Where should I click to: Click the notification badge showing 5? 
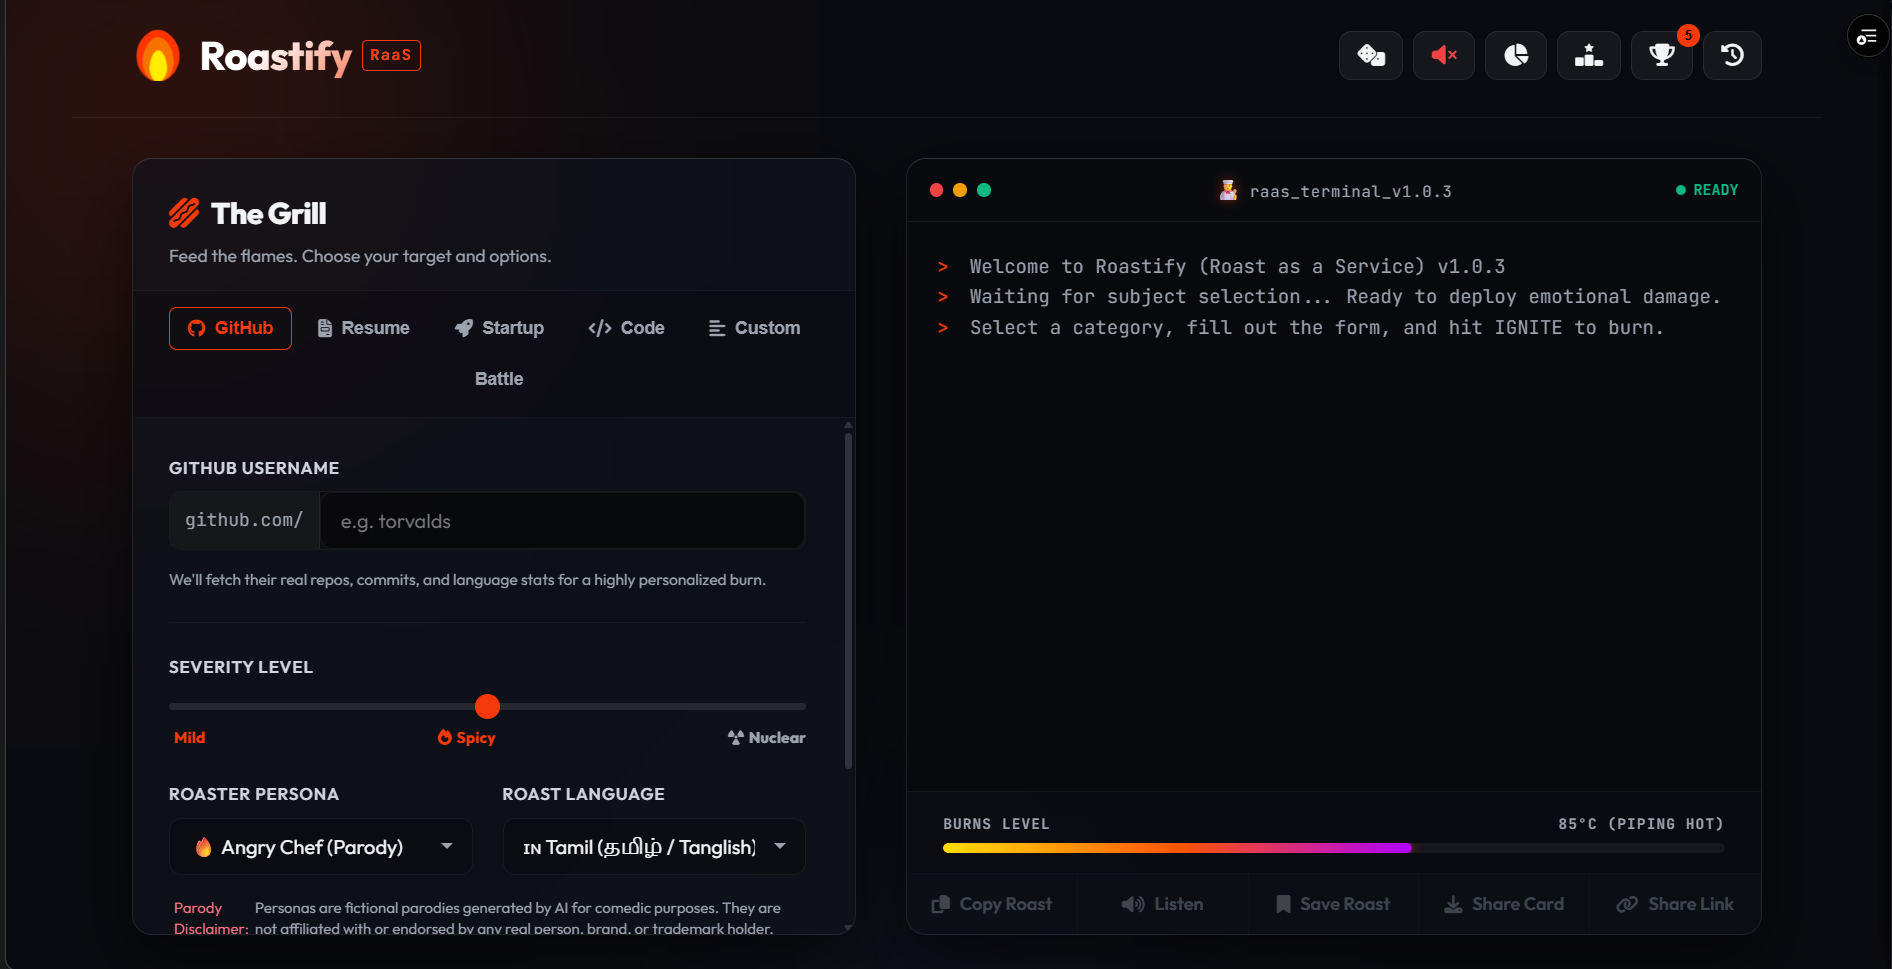(x=1688, y=35)
